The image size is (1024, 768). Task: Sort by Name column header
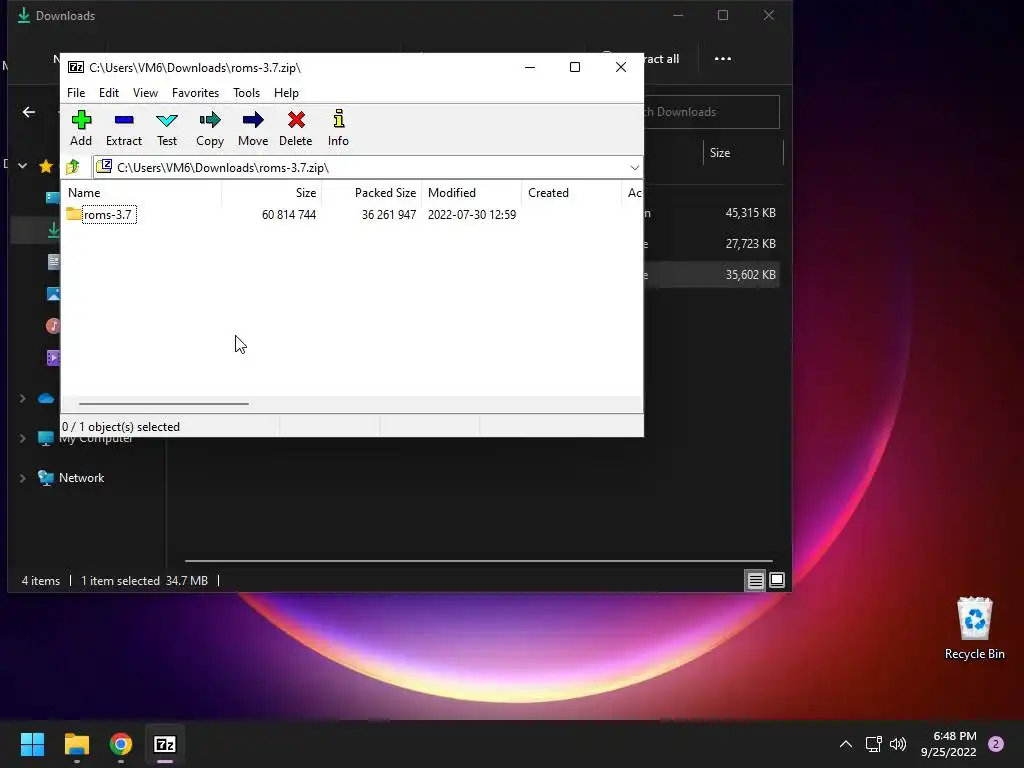(141, 193)
